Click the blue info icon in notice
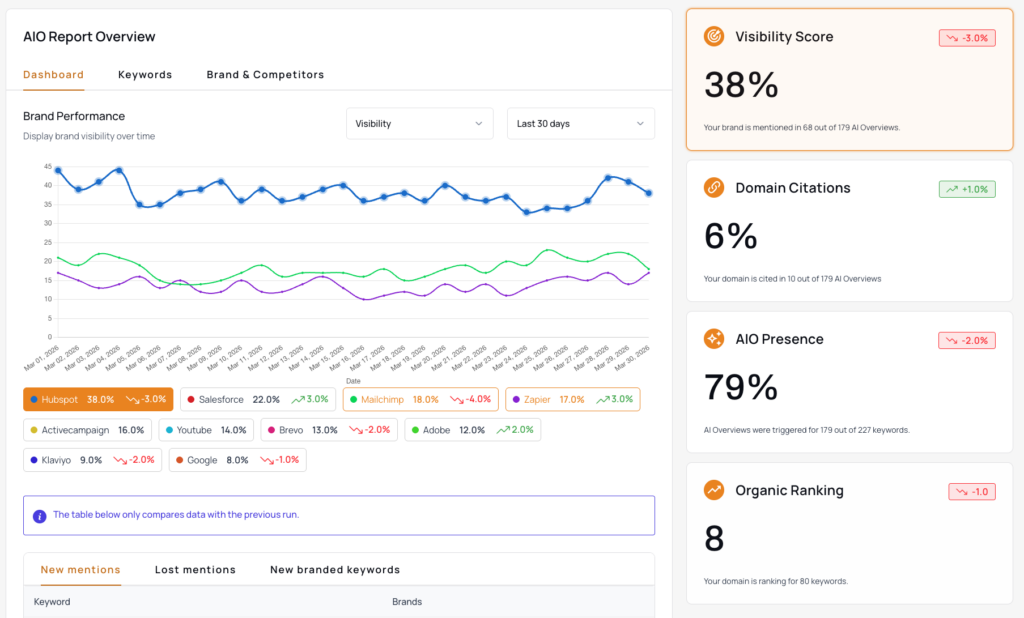 click(x=40, y=516)
